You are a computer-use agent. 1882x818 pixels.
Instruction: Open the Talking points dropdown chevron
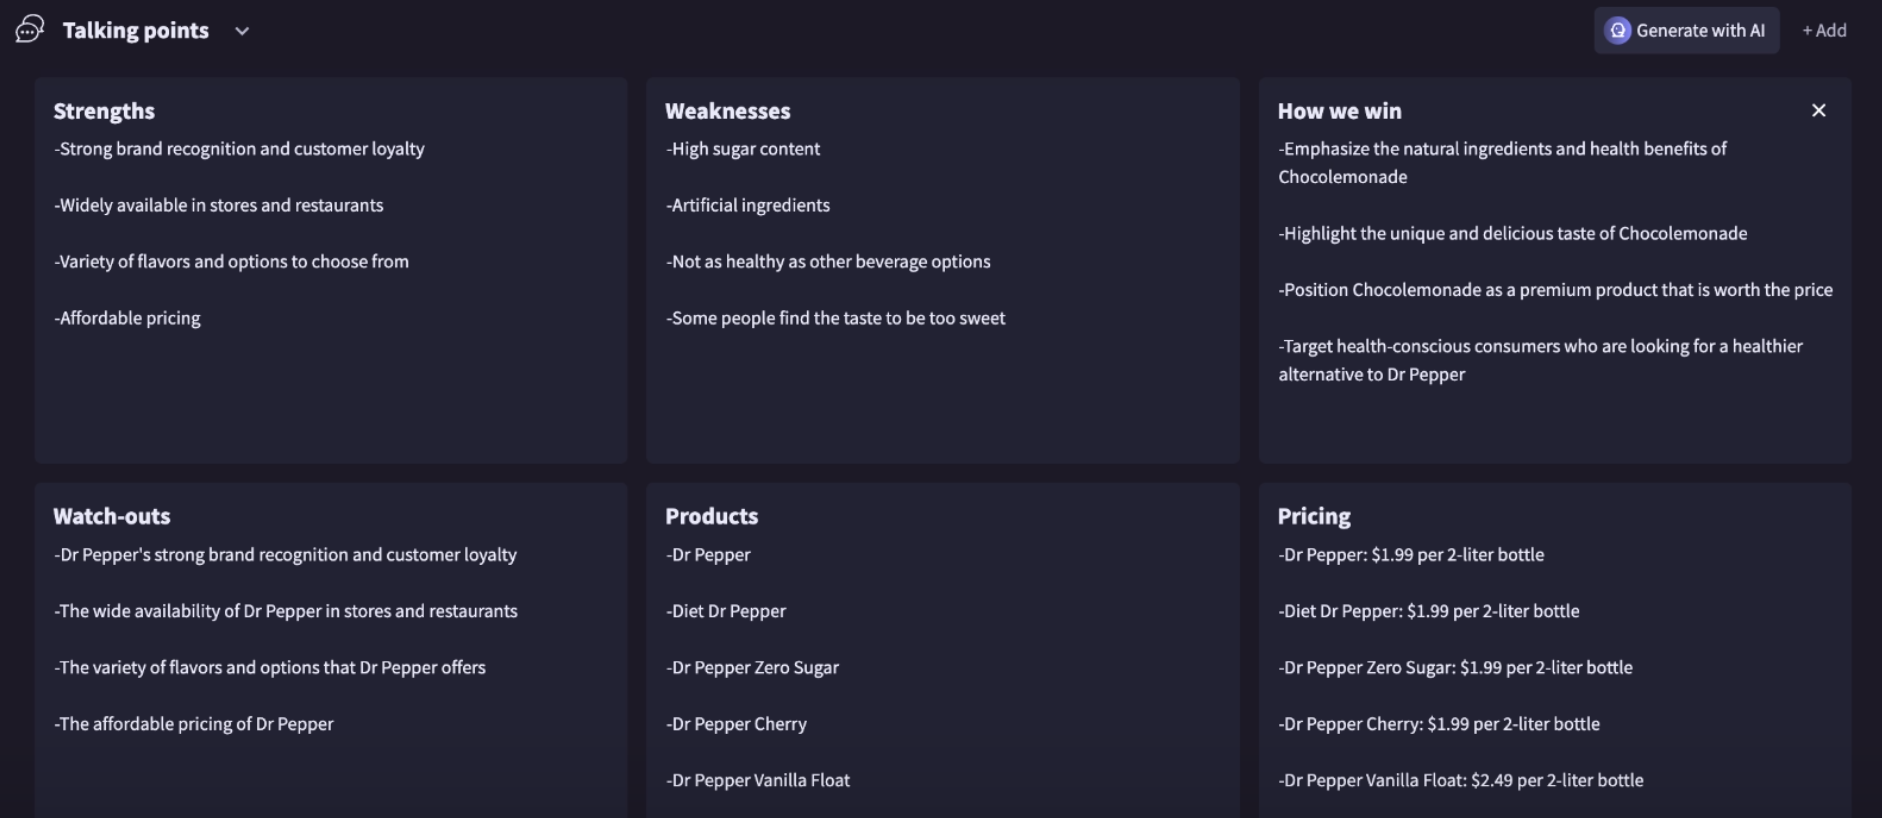(240, 31)
